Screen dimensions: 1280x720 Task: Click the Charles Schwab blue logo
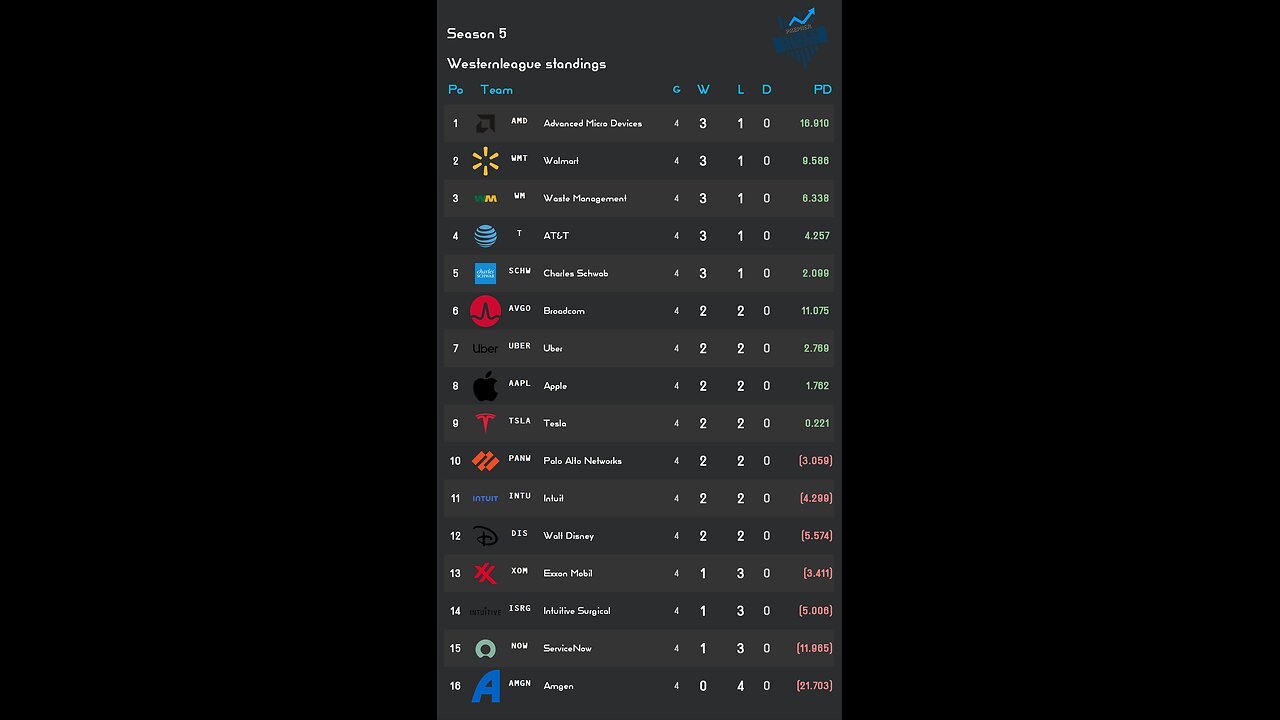(x=485, y=273)
